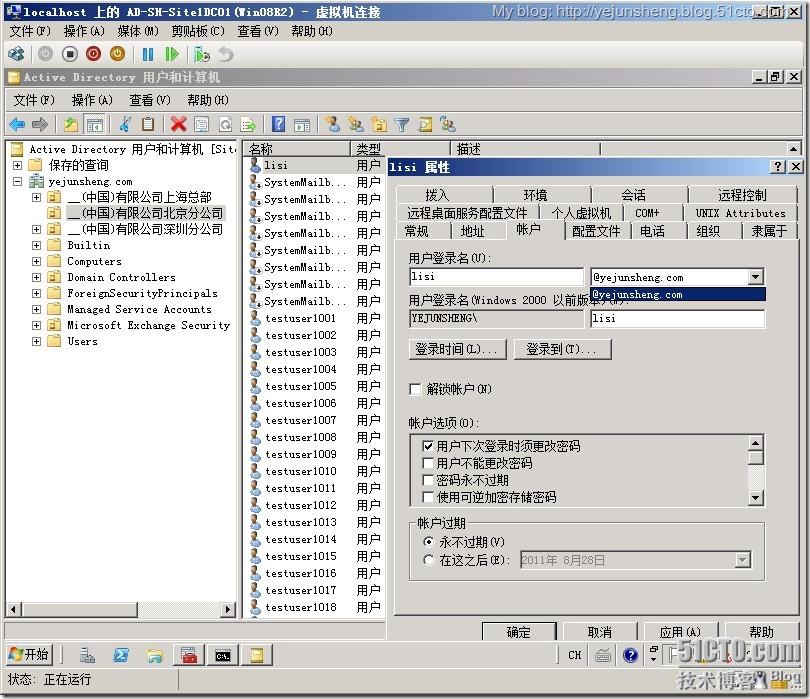Open the Server Manager taskbar icon

pyautogui.click(x=87, y=655)
